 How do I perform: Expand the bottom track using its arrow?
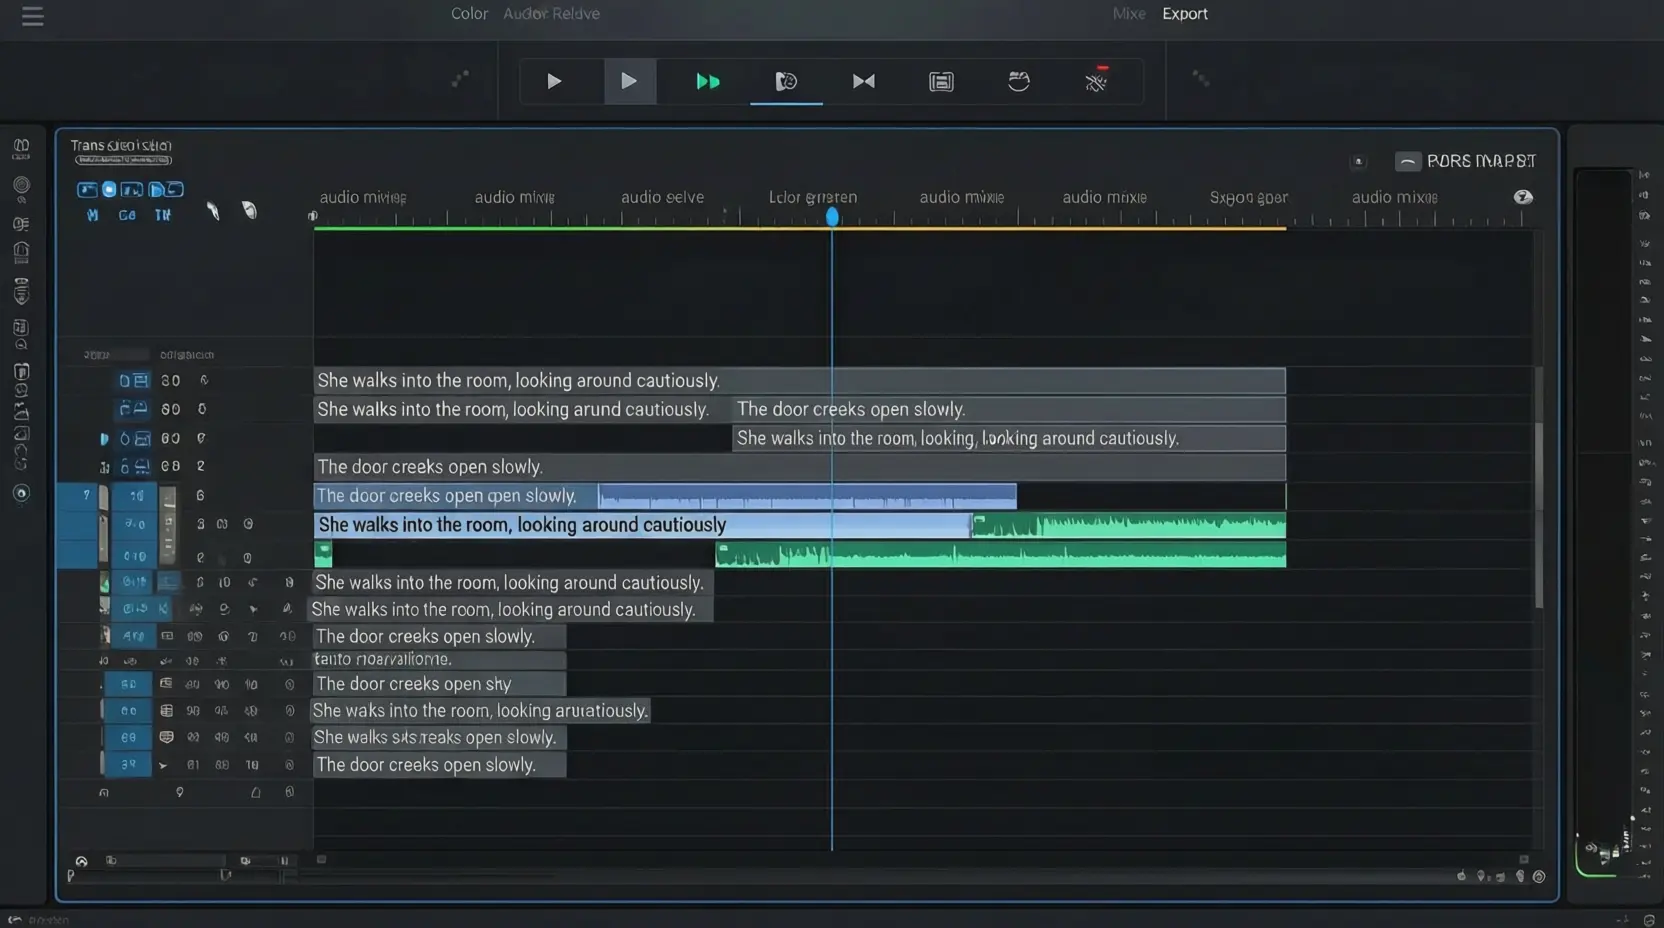click(163, 765)
